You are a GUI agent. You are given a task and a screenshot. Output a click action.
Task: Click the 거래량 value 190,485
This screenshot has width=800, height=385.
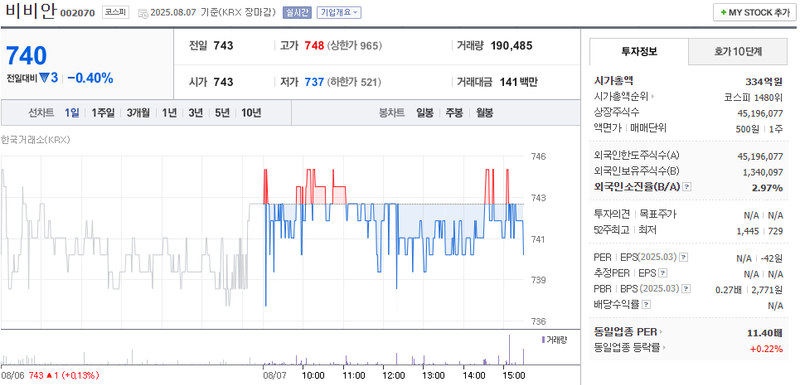(511, 46)
